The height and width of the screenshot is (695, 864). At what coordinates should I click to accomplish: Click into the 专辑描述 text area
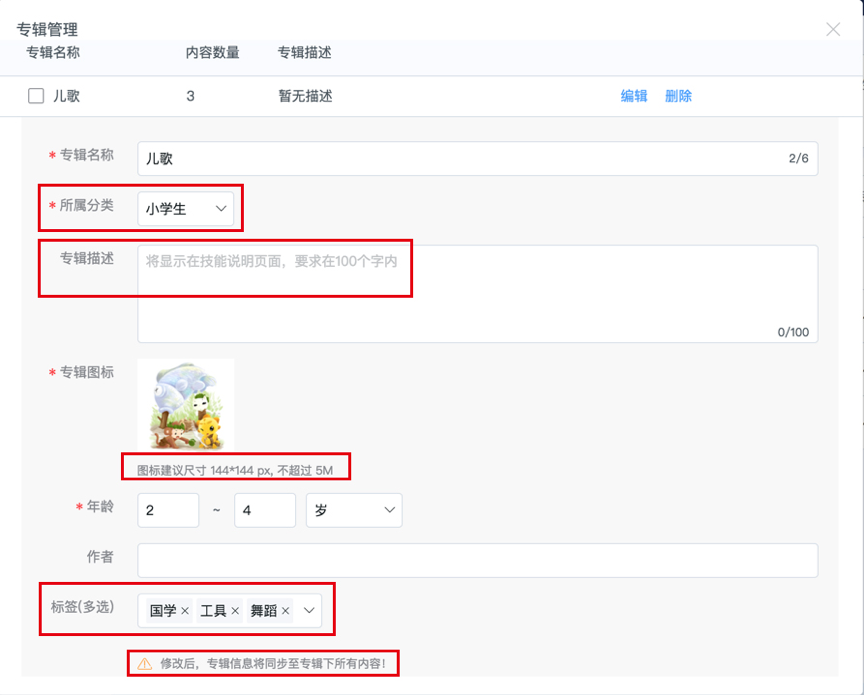(x=478, y=294)
